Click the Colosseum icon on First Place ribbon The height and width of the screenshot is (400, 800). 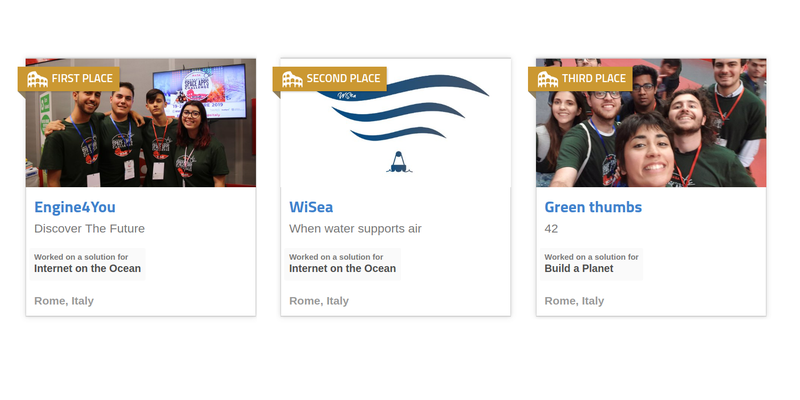(x=37, y=79)
